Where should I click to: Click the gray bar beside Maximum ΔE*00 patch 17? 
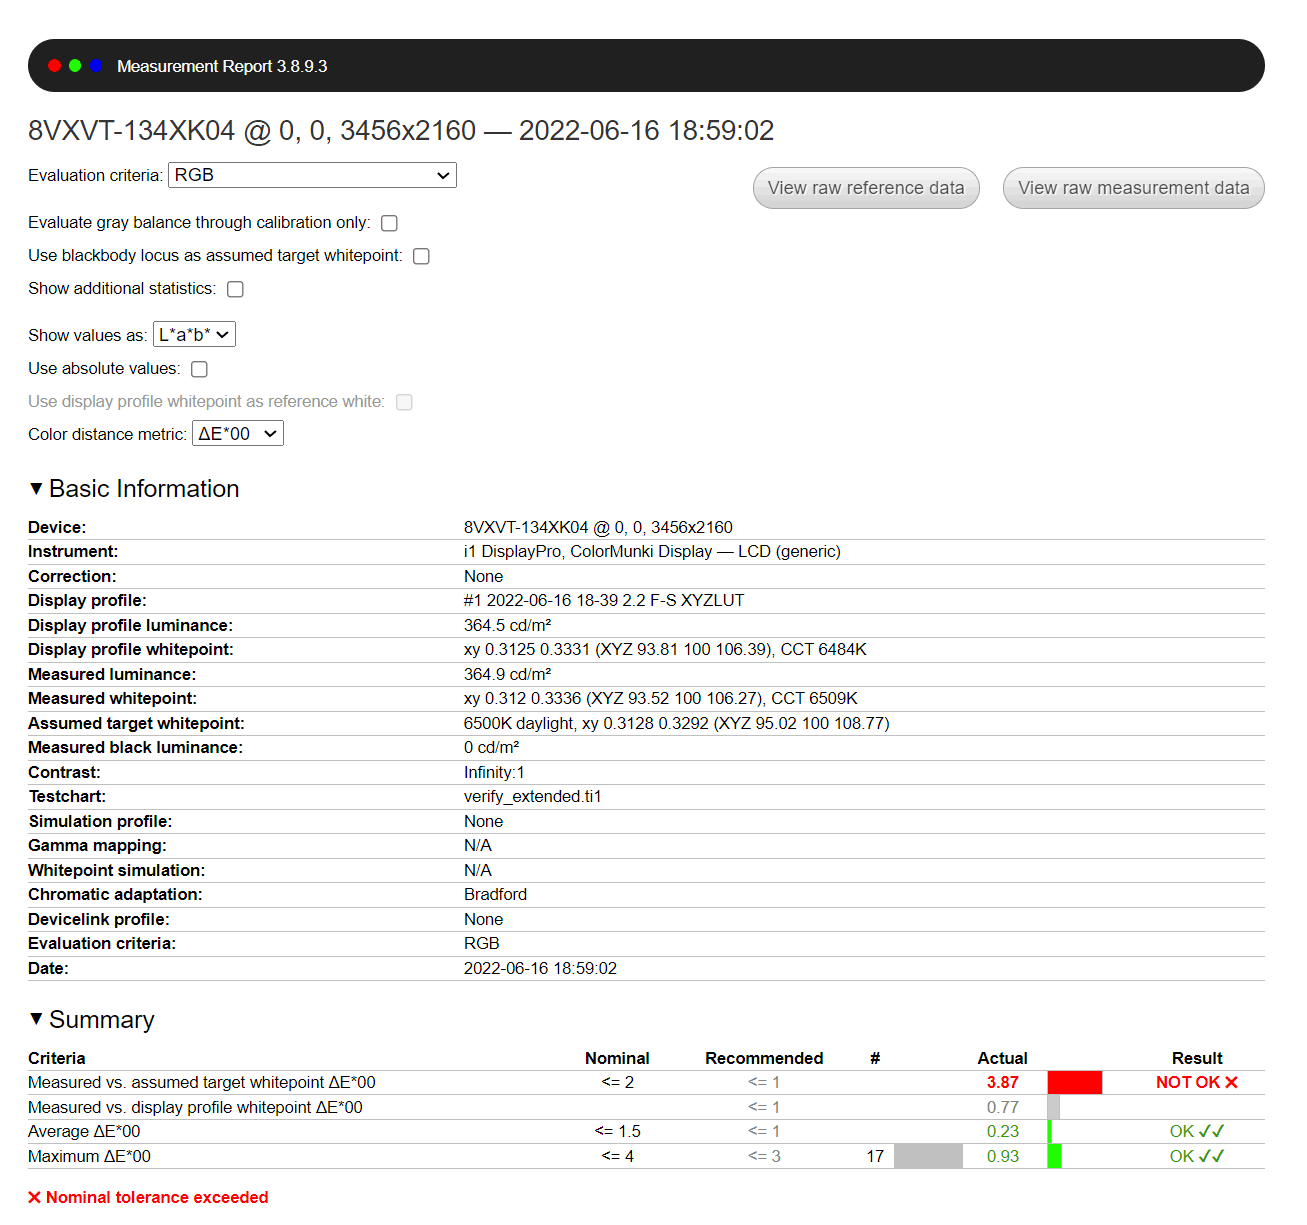(928, 1157)
